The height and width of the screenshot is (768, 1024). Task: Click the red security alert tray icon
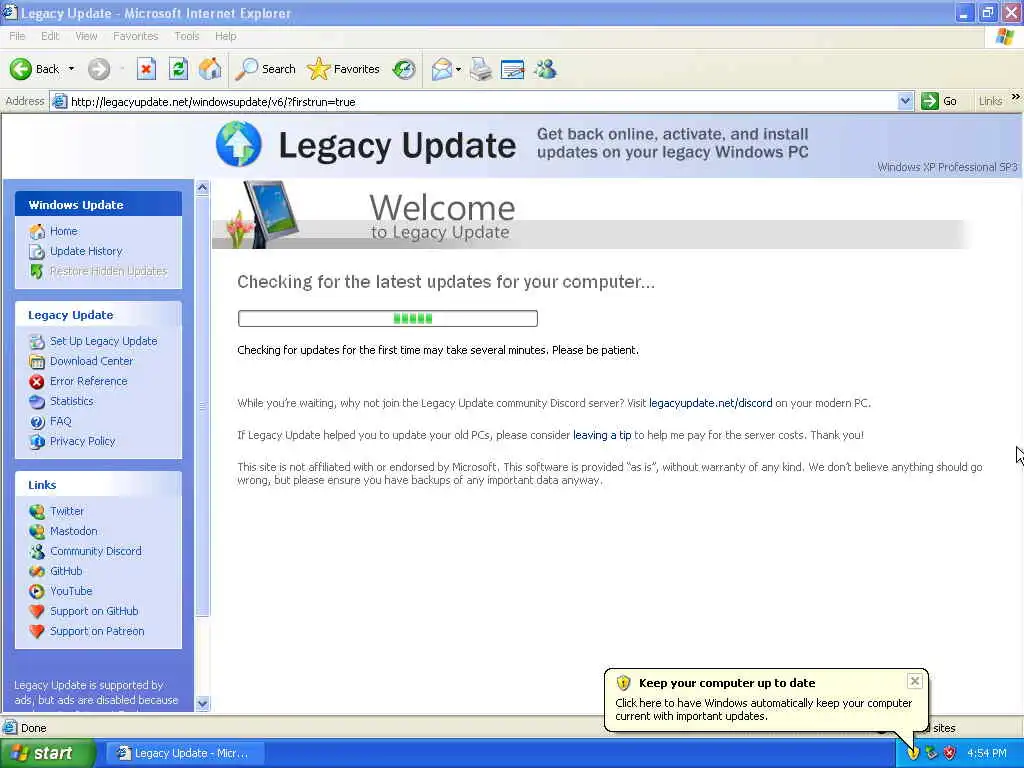click(x=950, y=753)
